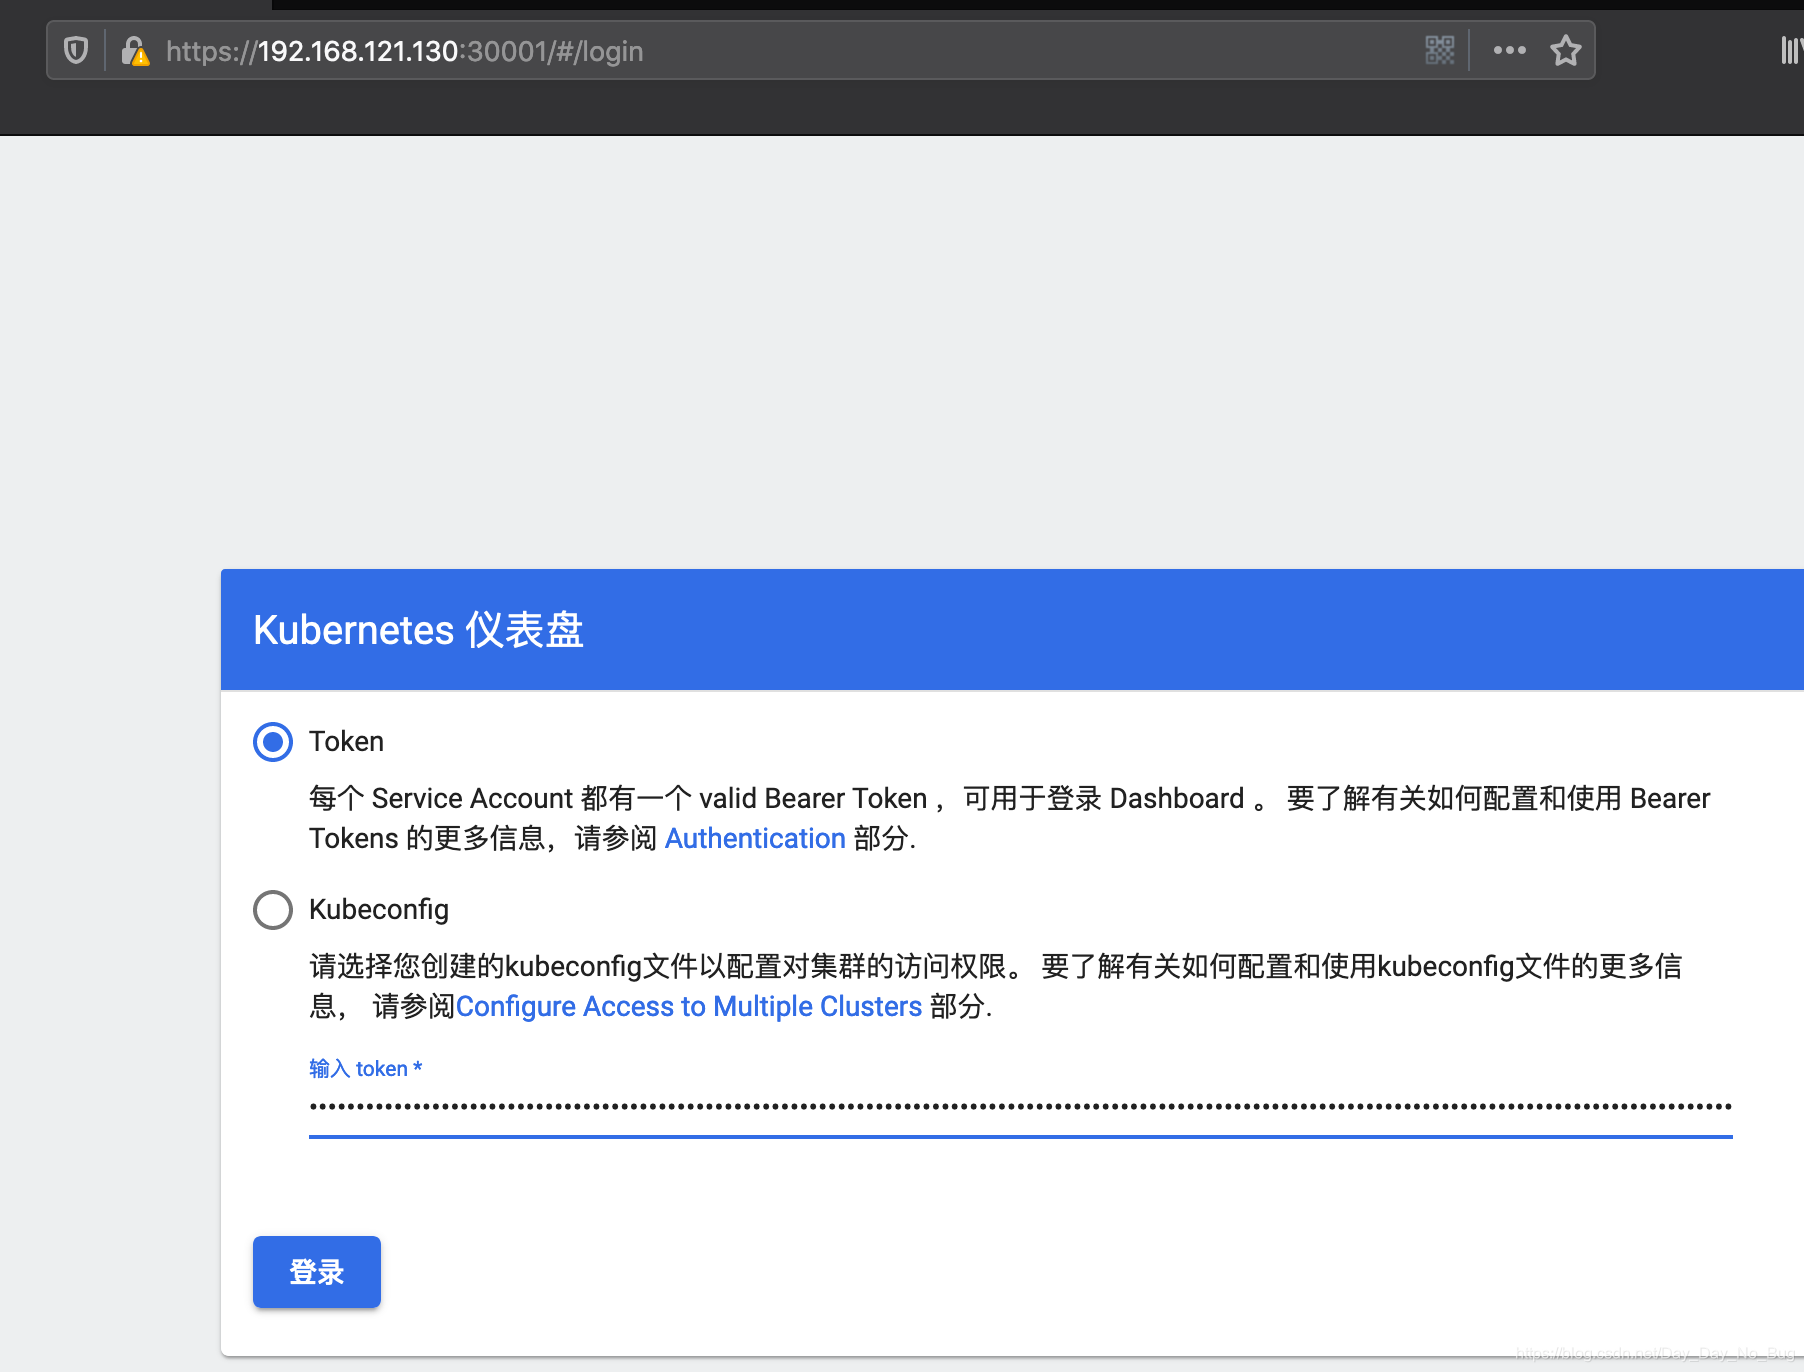Viewport: 1804px width, 1372px height.
Task: Bookmark this page with the star icon
Action: click(x=1566, y=50)
